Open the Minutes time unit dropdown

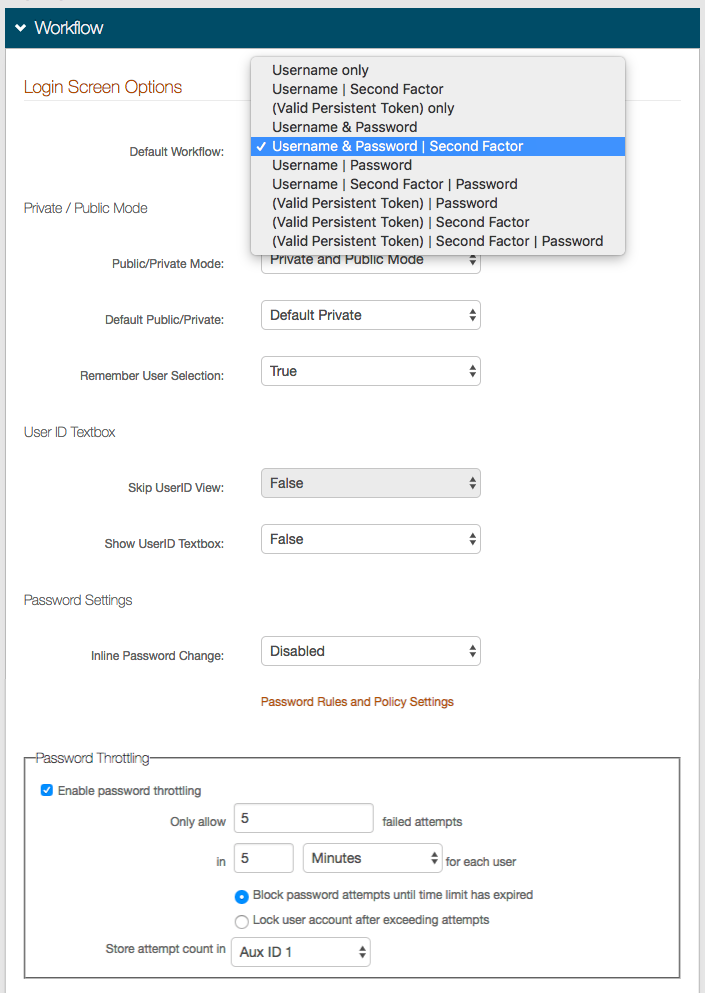(372, 858)
